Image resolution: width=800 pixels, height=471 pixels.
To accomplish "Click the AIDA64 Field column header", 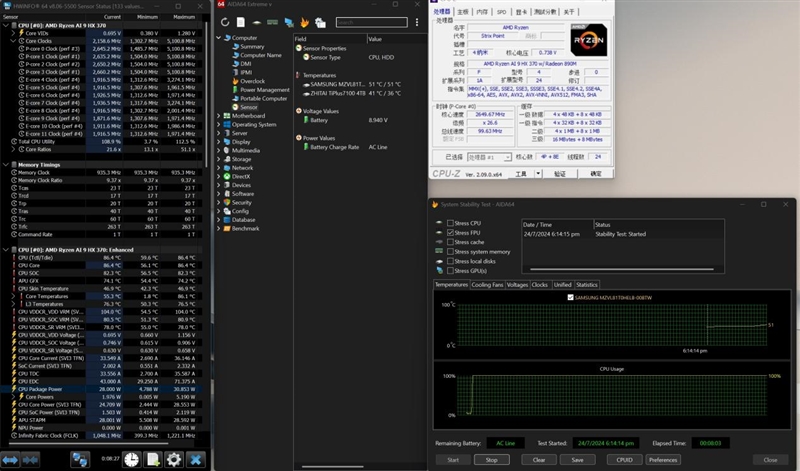I will pos(330,39).
